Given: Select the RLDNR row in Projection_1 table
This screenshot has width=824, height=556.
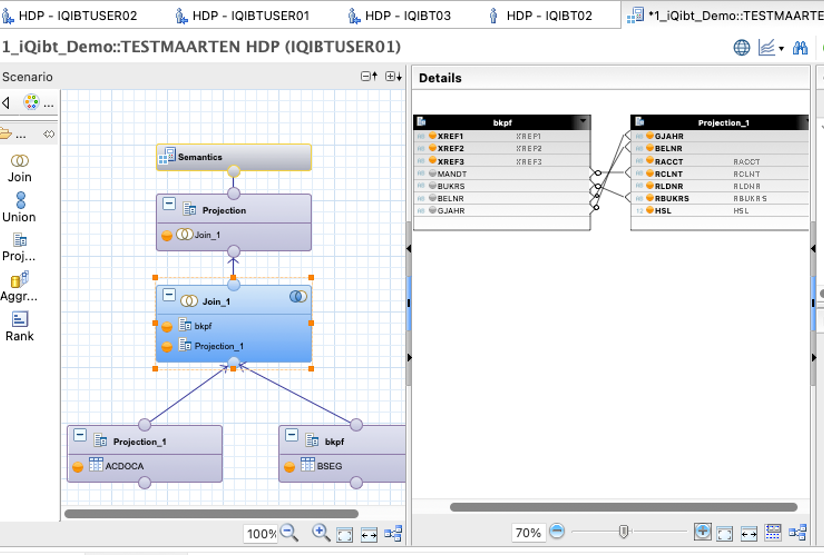Looking at the screenshot, I should click(x=720, y=186).
